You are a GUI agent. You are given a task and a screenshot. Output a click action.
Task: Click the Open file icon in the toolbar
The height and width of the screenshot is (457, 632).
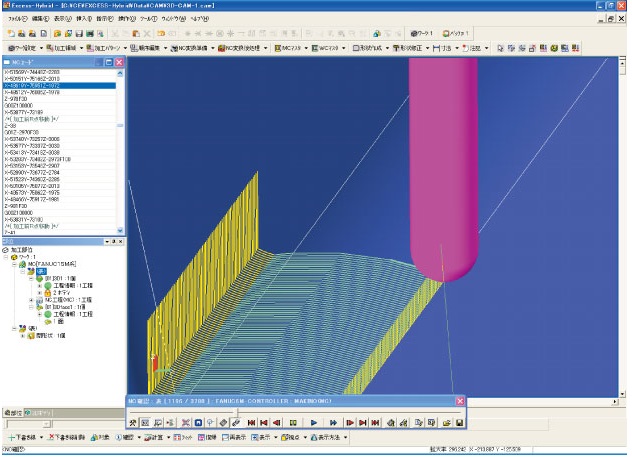pos(20,33)
